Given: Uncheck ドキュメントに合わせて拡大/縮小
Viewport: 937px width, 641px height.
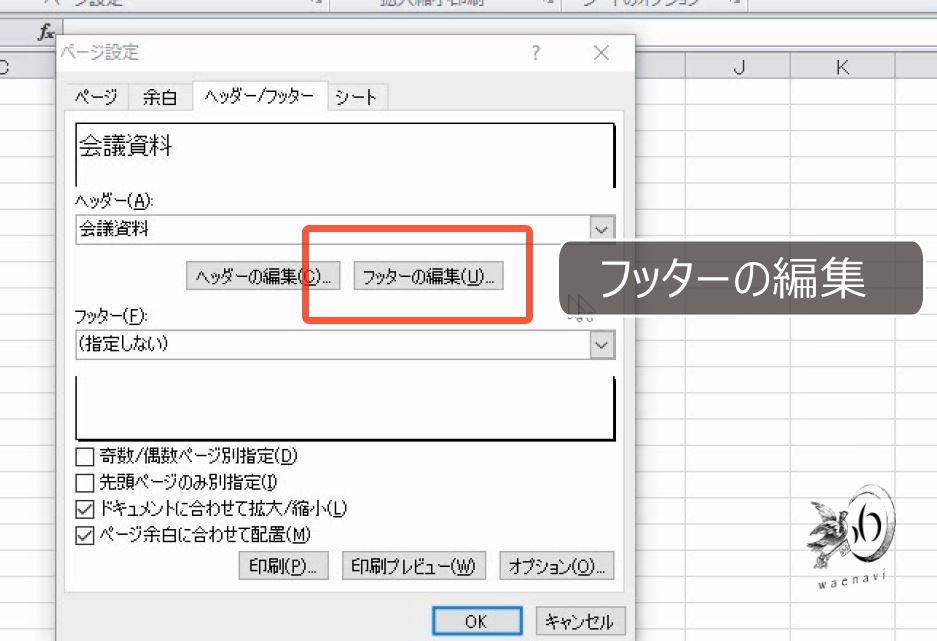Looking at the screenshot, I should [84, 508].
